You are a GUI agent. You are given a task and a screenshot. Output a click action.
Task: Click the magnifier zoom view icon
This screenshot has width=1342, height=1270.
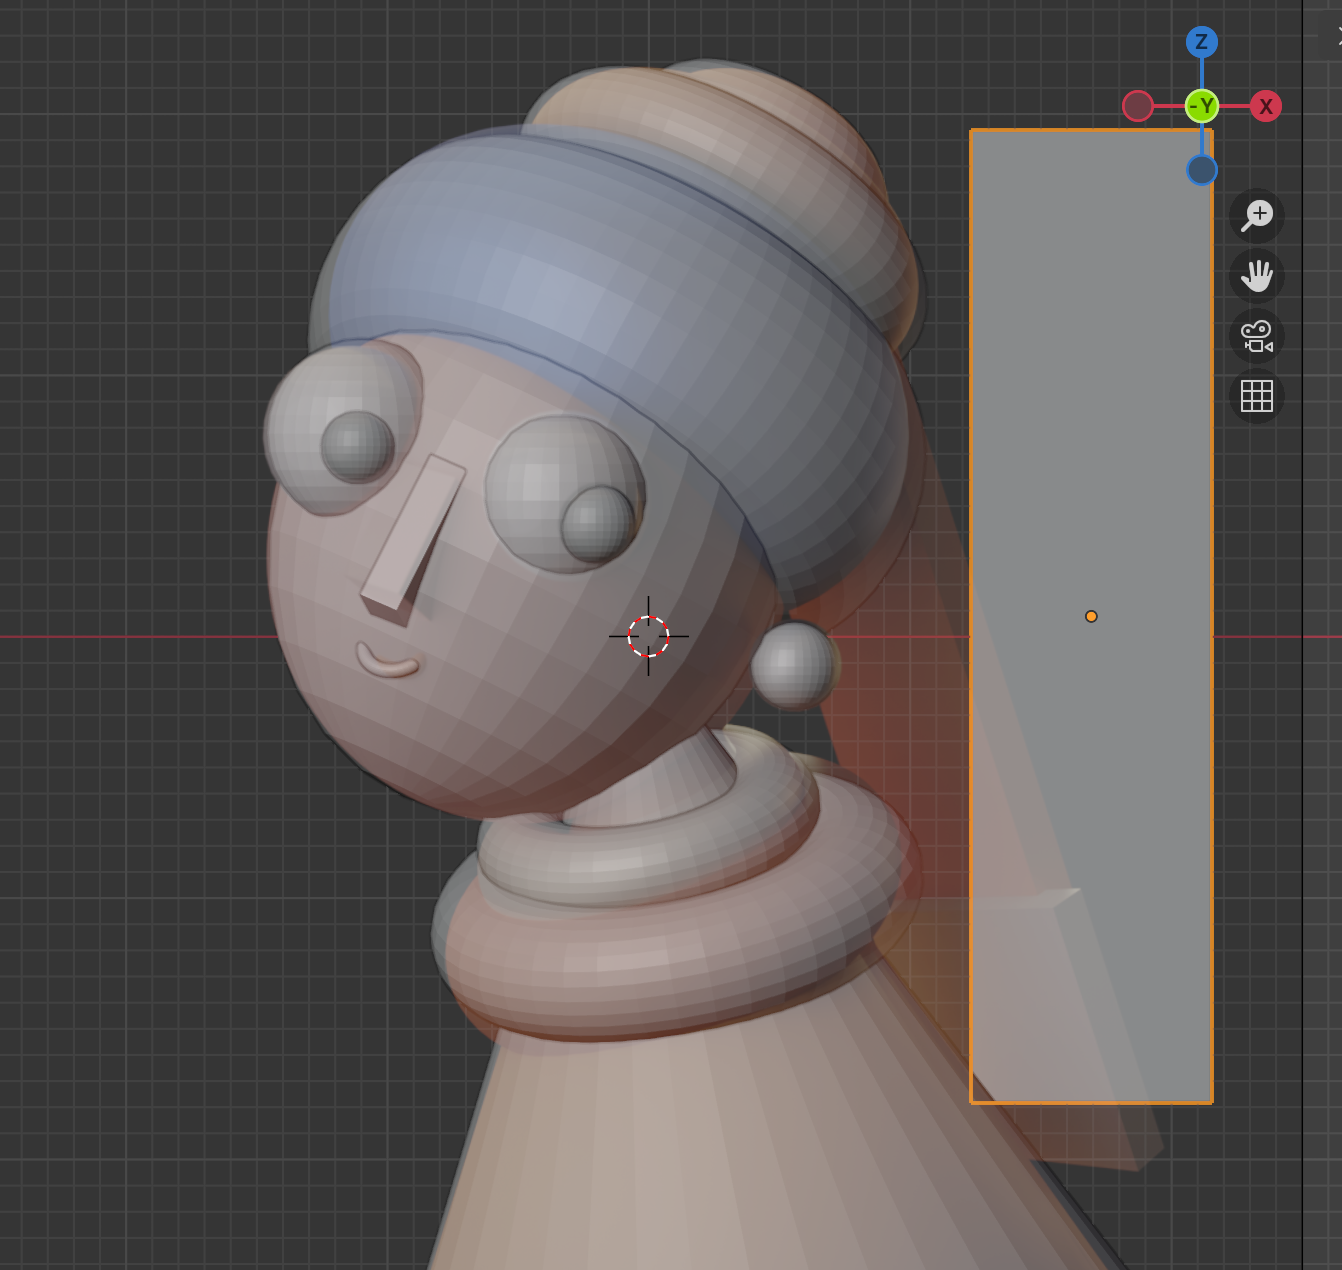tap(1257, 215)
